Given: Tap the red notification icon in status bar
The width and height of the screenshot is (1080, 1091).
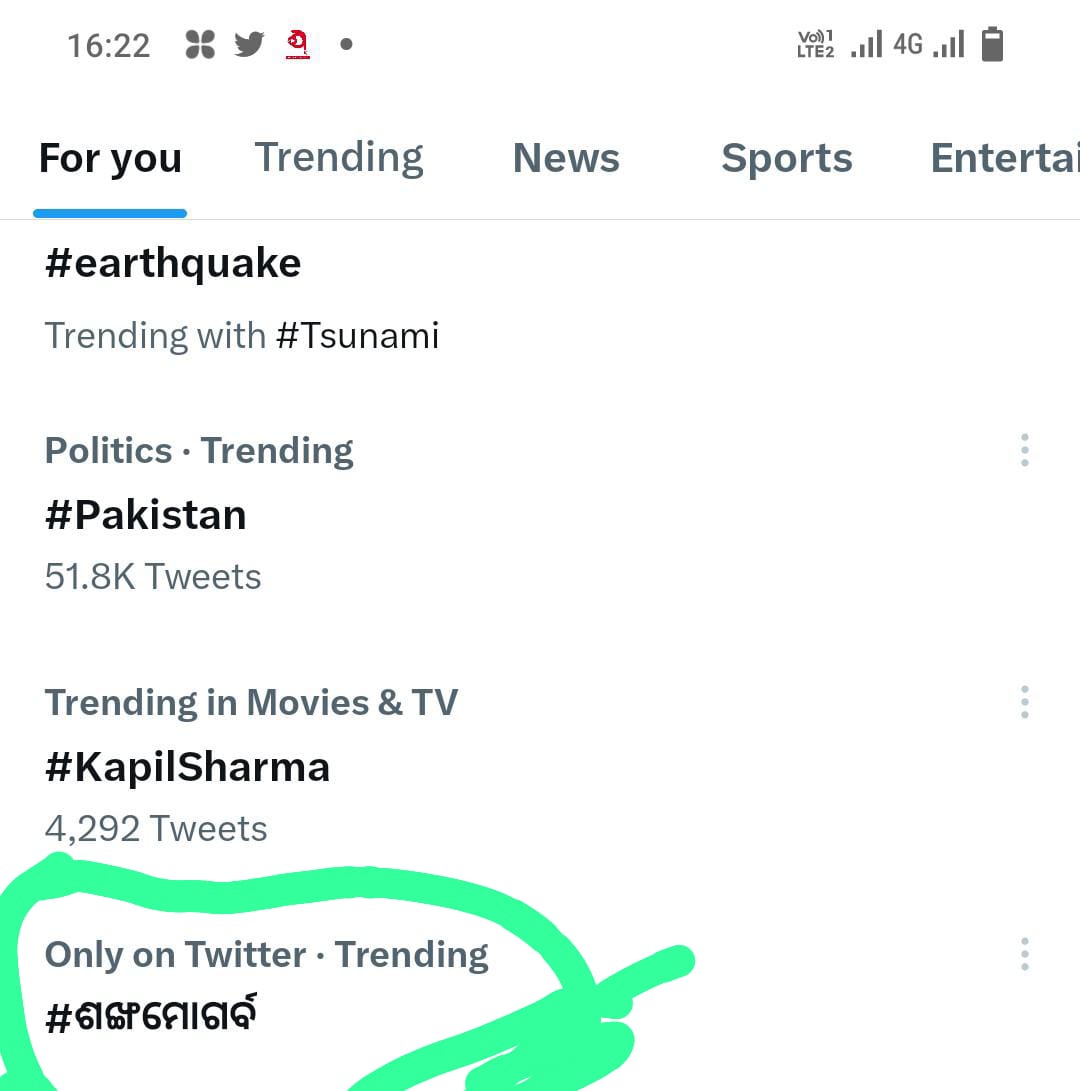Looking at the screenshot, I should (298, 45).
